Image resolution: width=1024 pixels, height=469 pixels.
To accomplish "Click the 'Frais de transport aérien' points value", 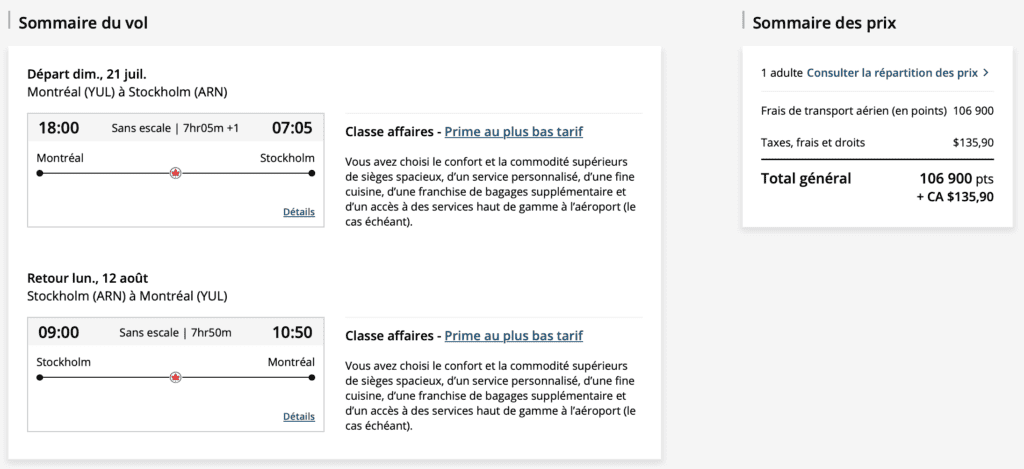I will tap(973, 110).
